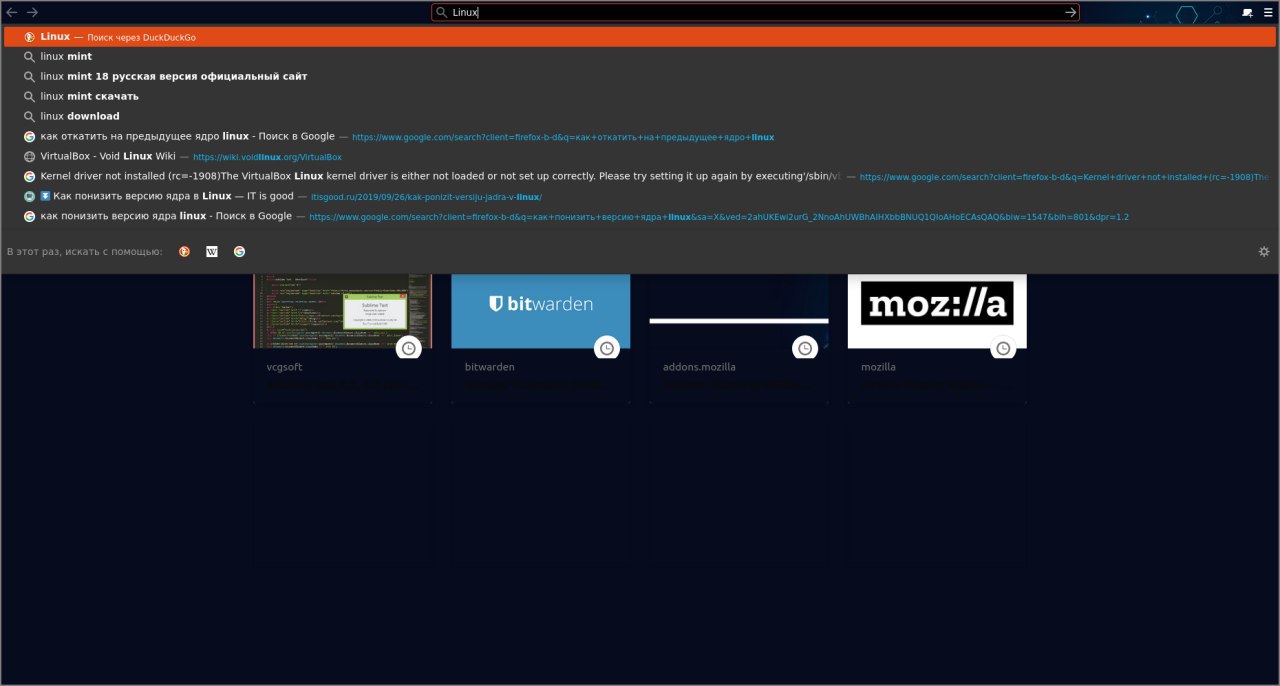
Task: Click the 'bitwarden' tile label
Action: click(490, 367)
